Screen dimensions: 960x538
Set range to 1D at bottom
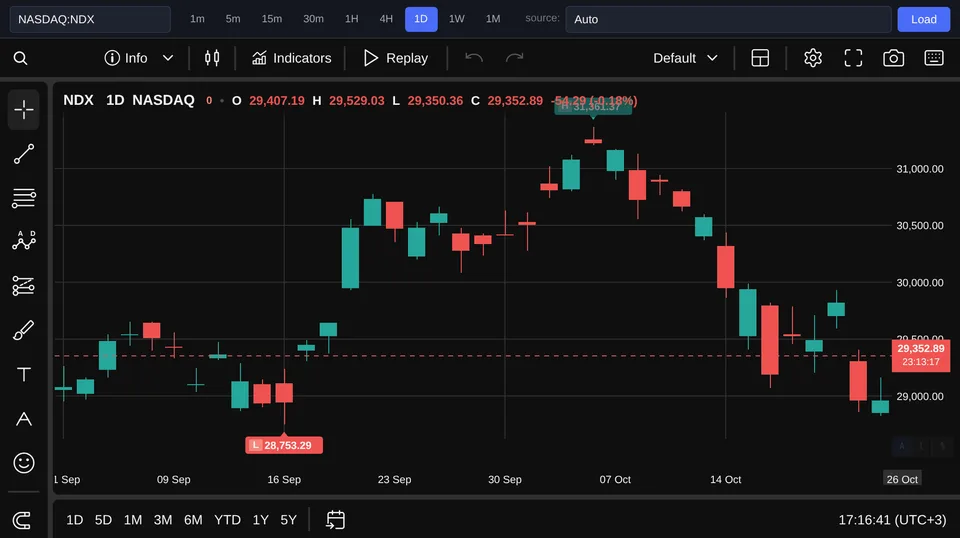(75, 520)
